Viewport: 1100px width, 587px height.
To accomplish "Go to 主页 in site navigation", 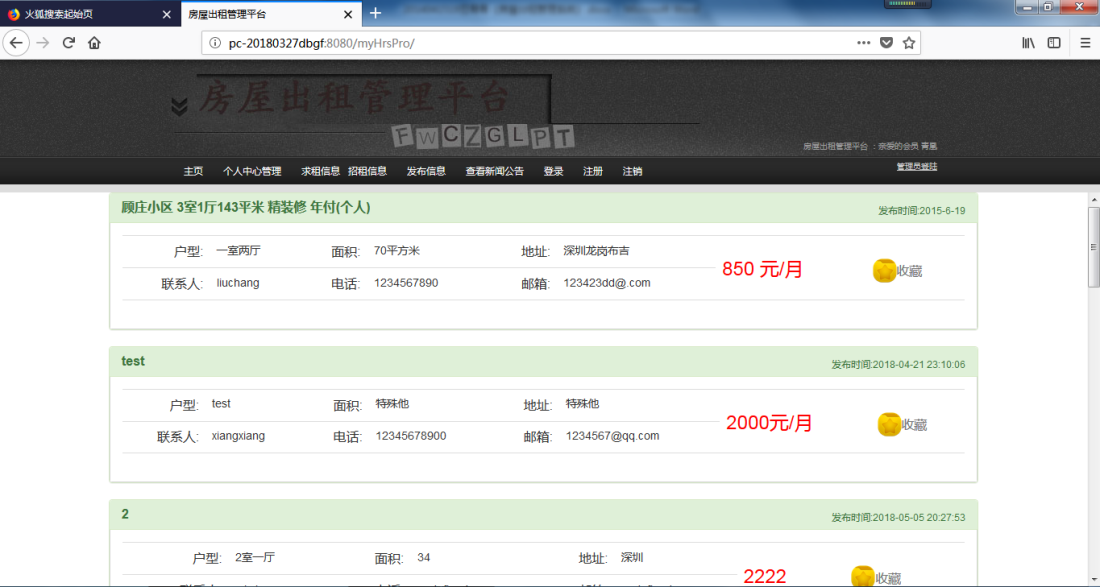I will [x=193, y=171].
